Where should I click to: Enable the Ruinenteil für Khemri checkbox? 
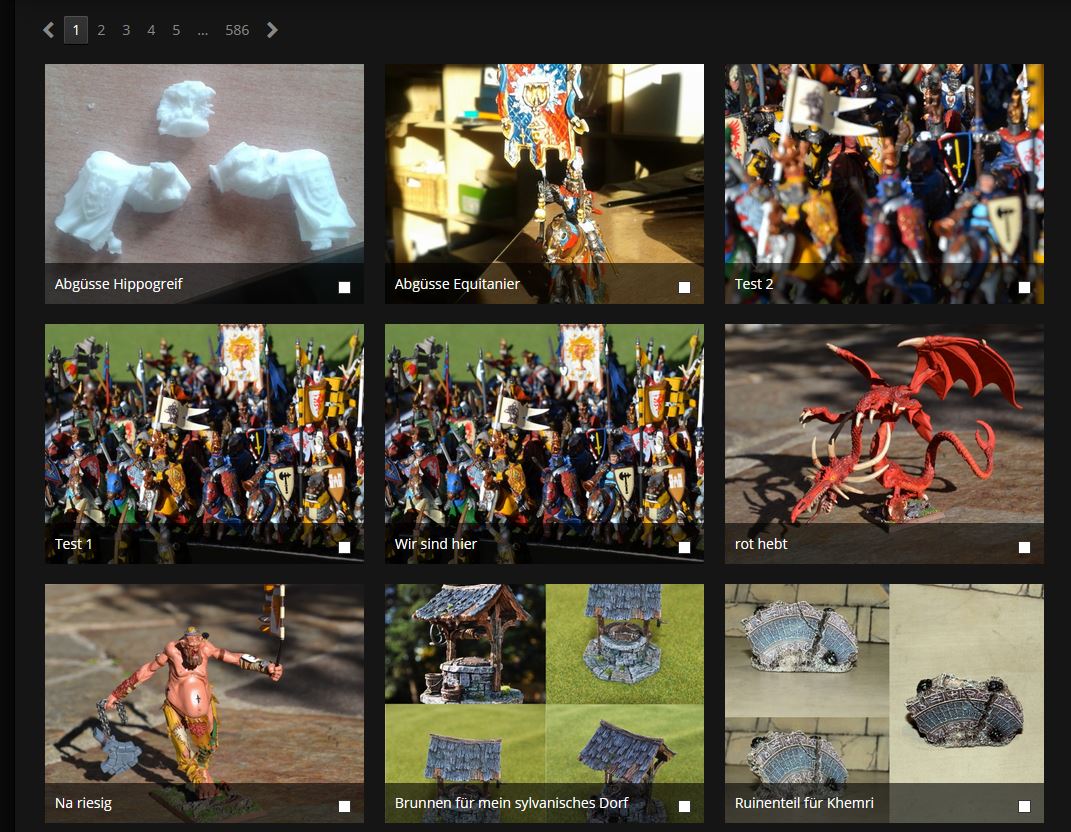tap(1024, 806)
